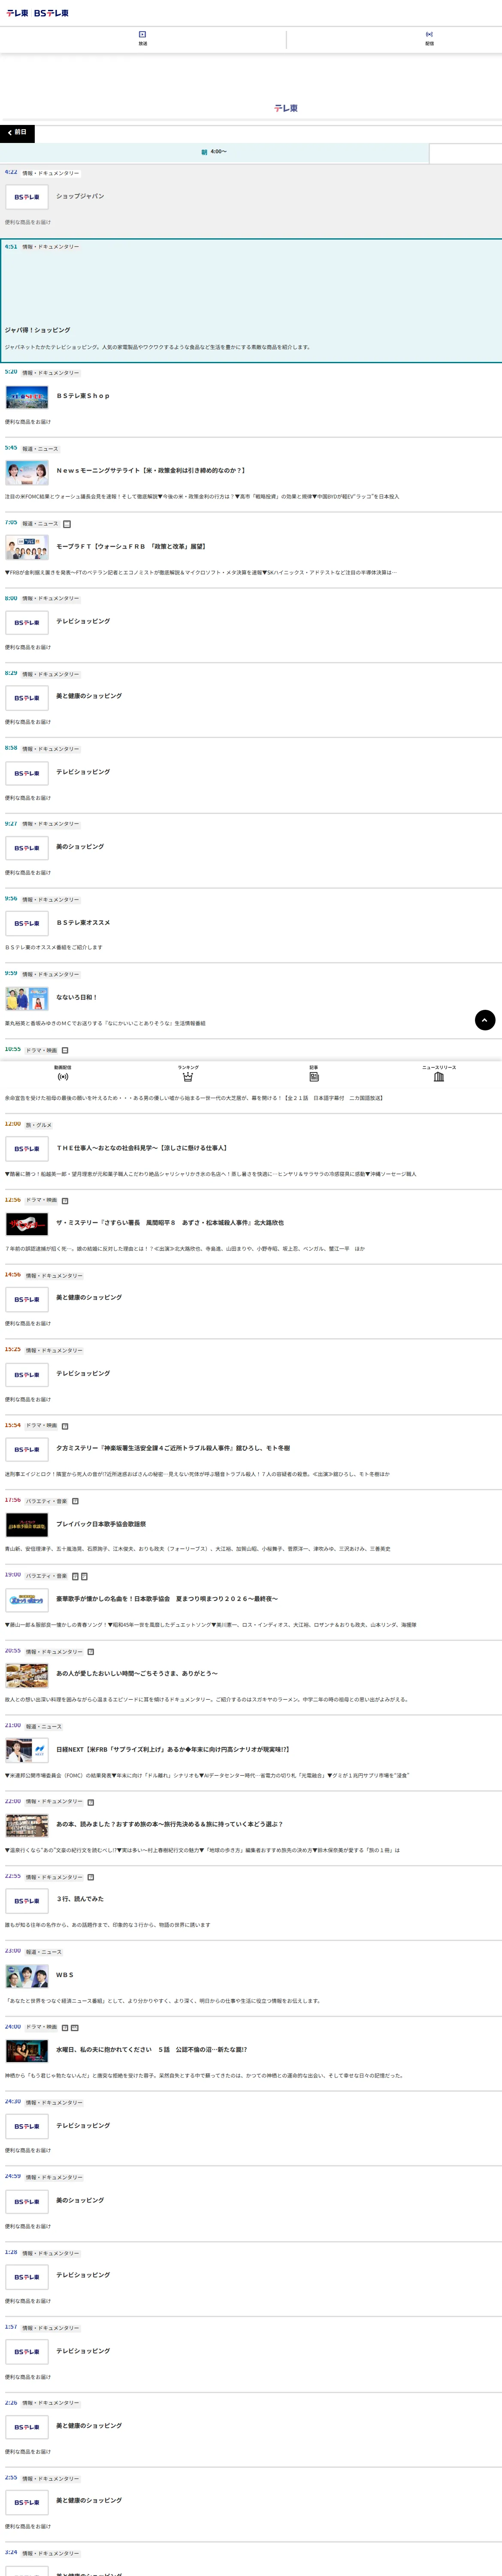This screenshot has height=2576, width=502.
Task: Open 水曜日、私の夫に抱かれてください thumbnail
Action: click(27, 2051)
